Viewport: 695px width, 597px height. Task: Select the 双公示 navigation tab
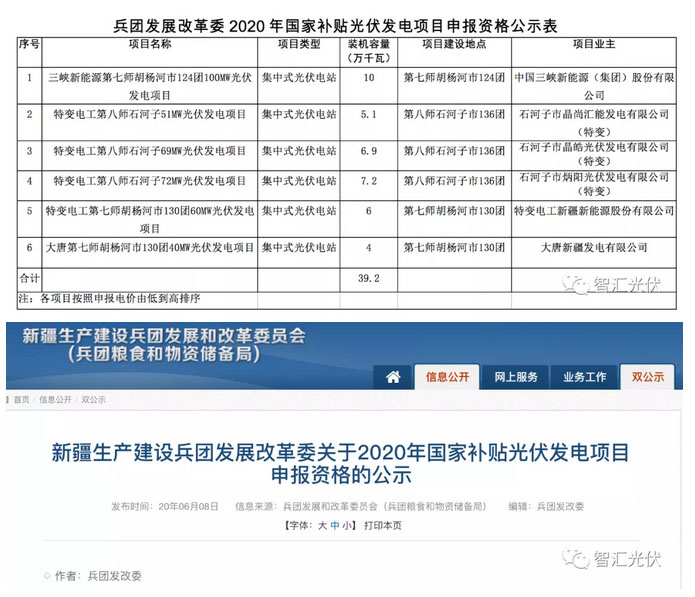(x=647, y=377)
